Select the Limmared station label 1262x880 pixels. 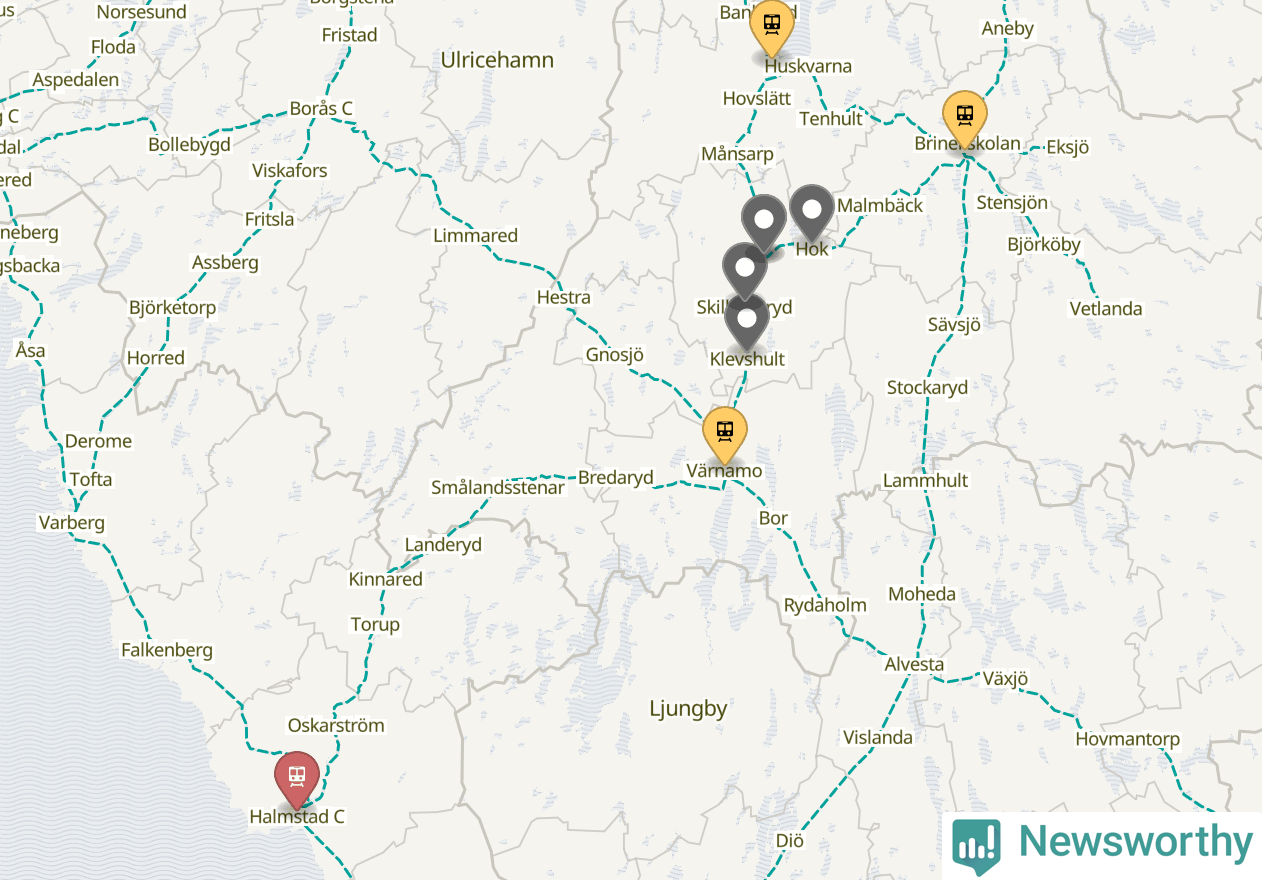click(475, 236)
